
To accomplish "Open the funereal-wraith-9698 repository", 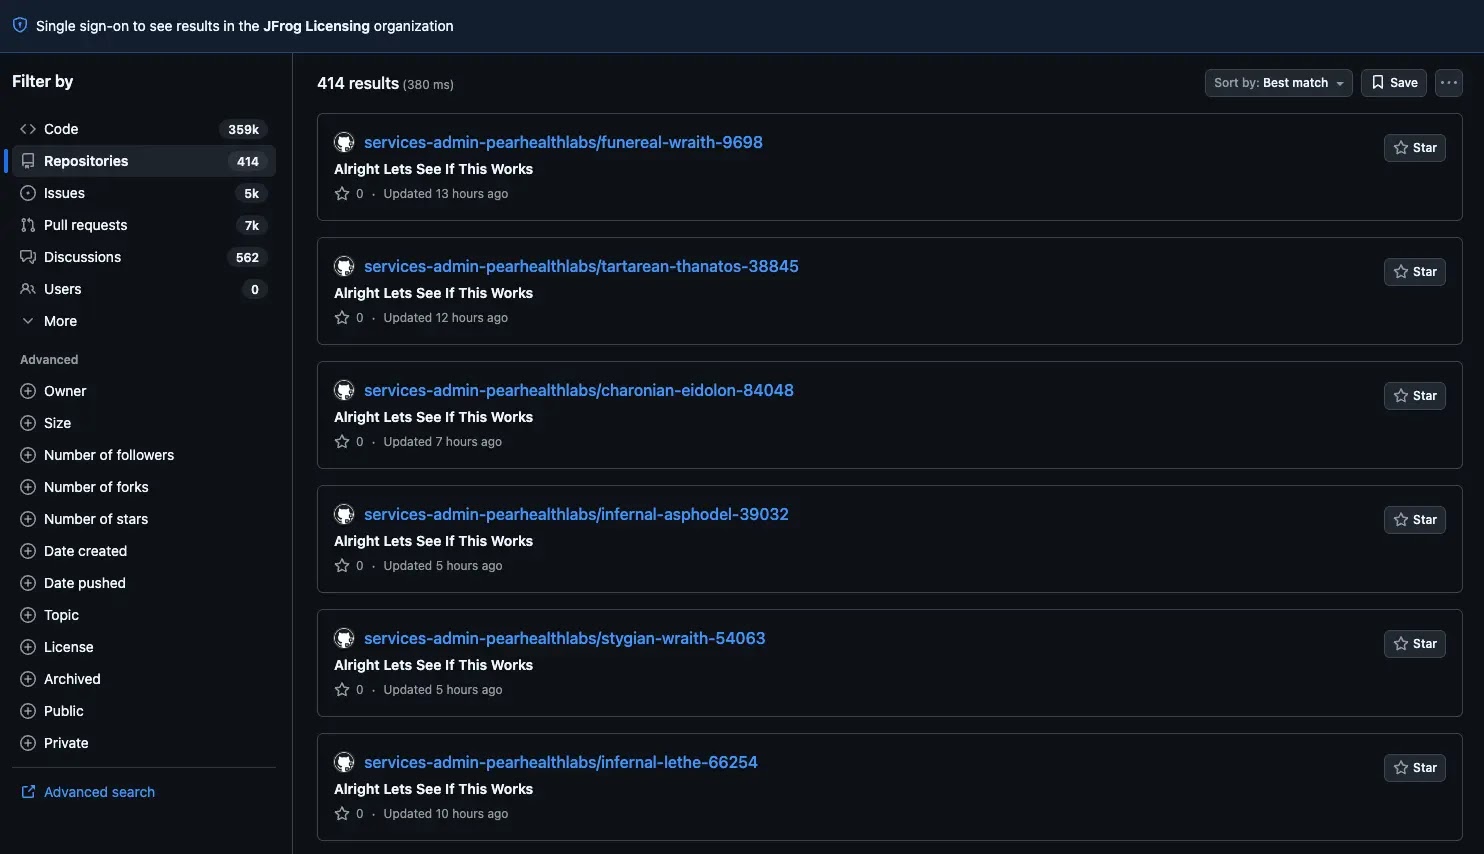I will [x=563, y=142].
